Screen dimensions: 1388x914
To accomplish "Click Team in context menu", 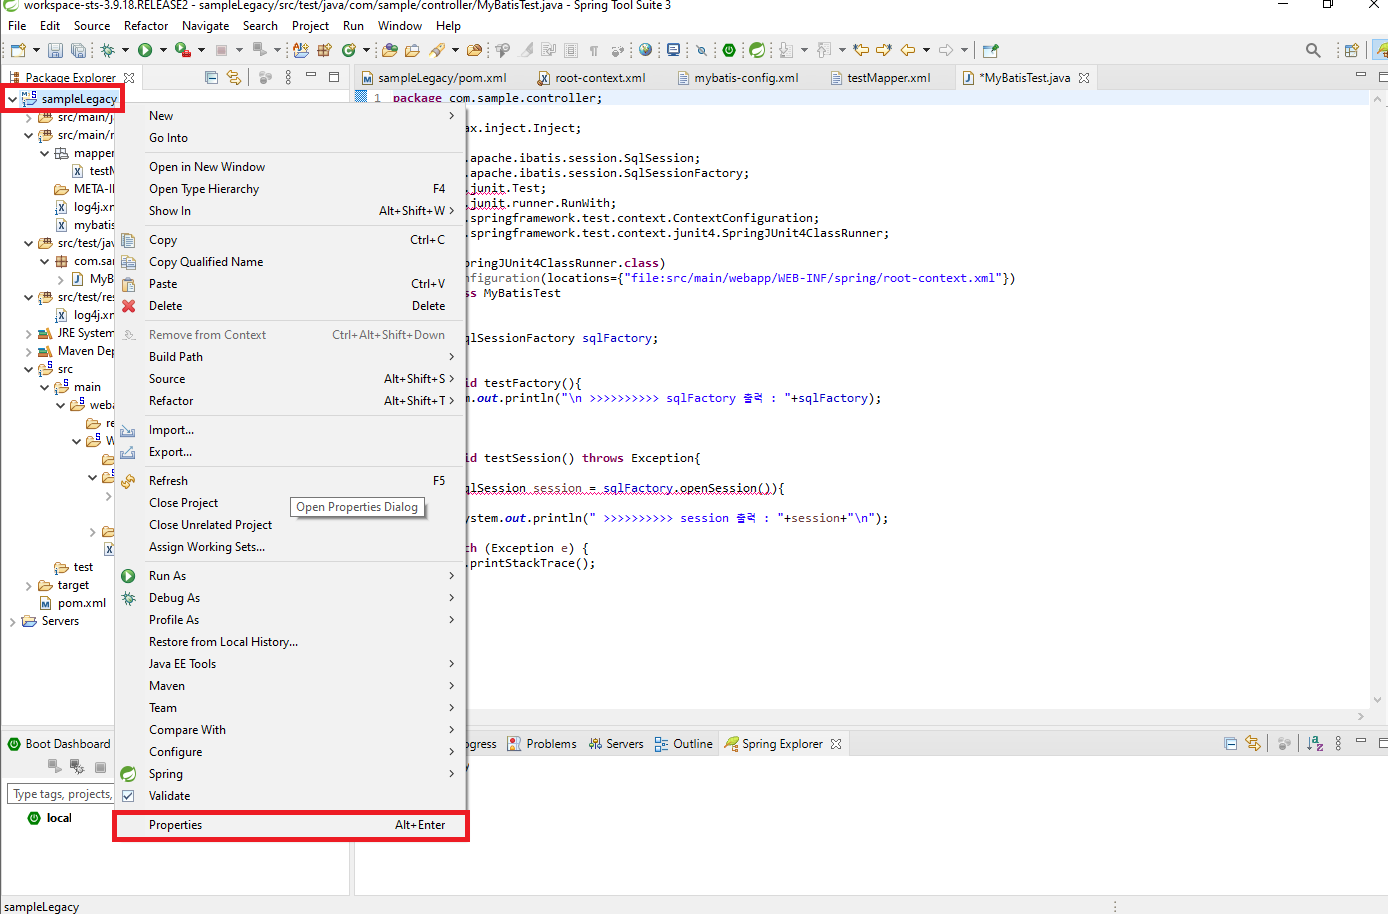I will click(x=290, y=708).
